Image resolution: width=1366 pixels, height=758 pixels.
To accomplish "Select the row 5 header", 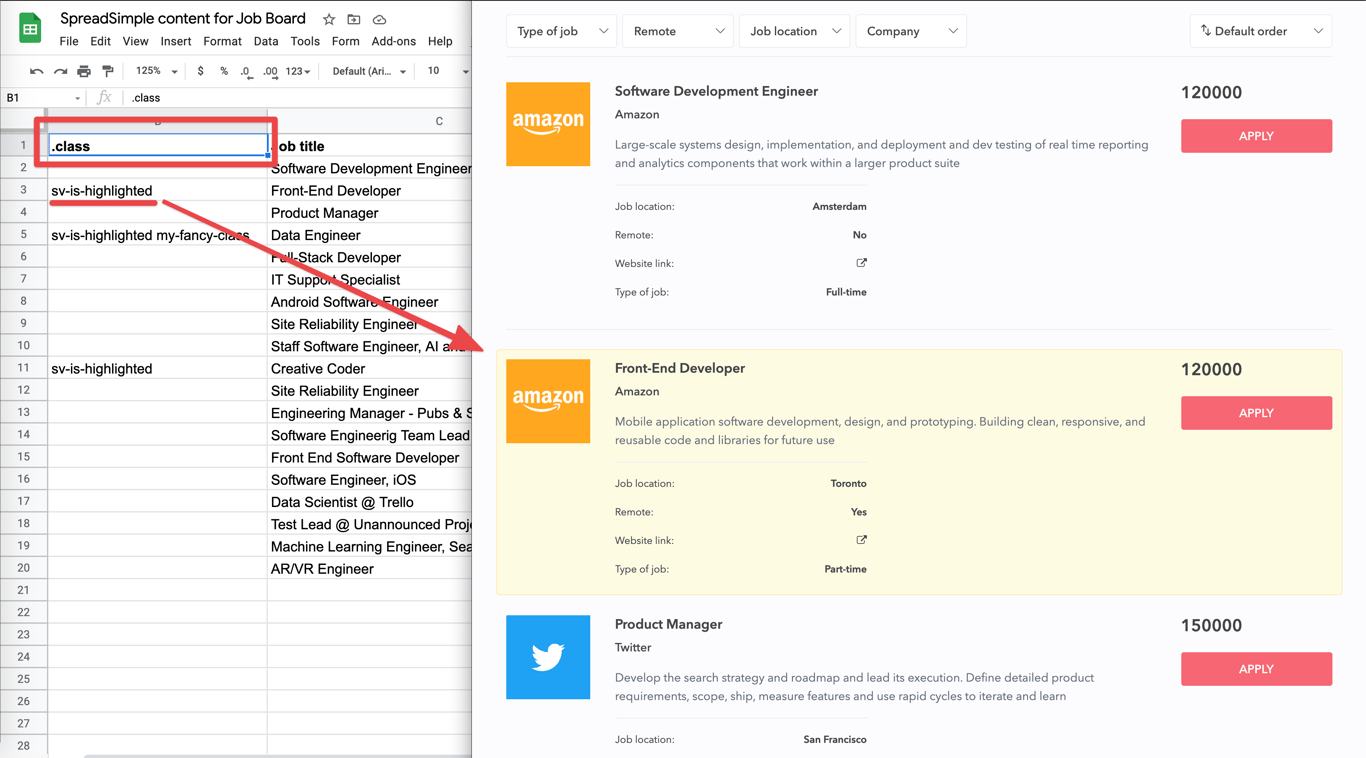I will [23, 235].
